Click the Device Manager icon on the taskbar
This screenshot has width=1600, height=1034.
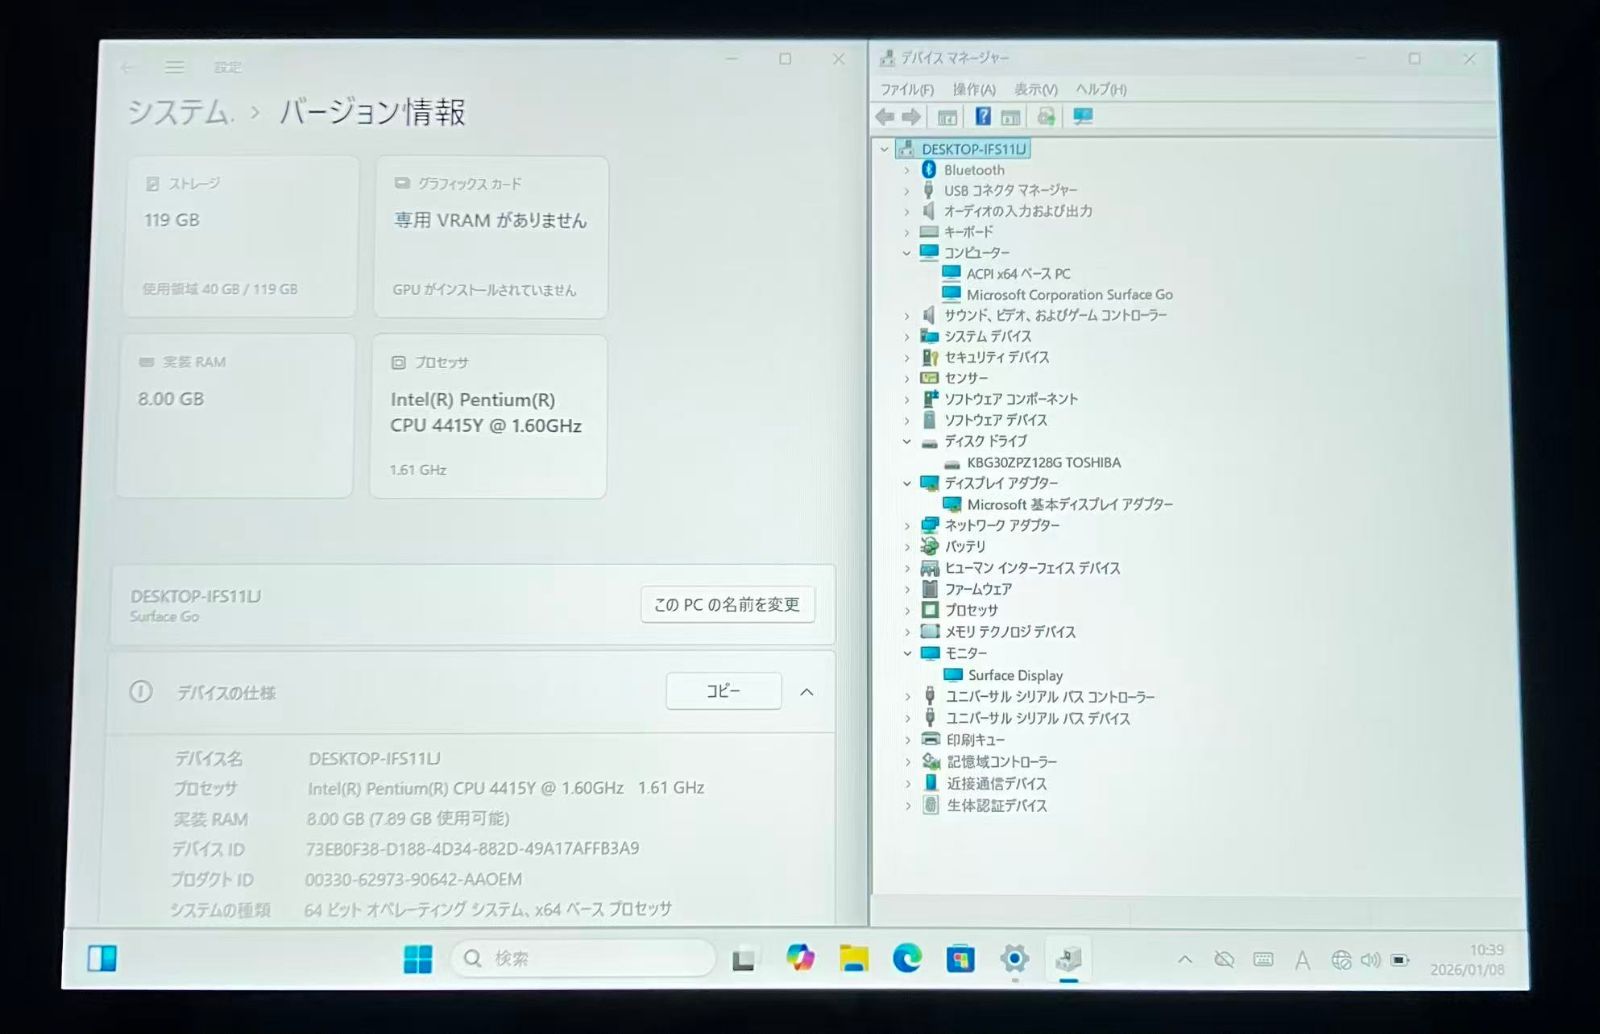pos(1069,959)
